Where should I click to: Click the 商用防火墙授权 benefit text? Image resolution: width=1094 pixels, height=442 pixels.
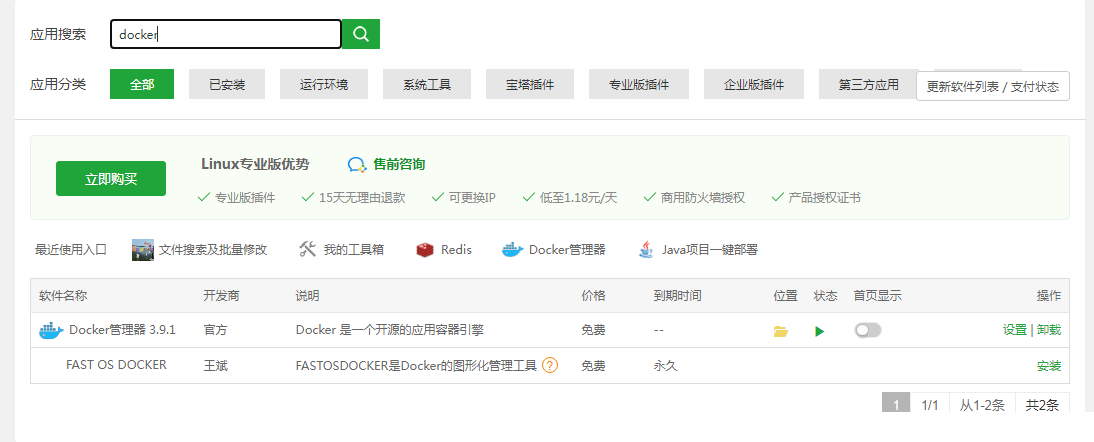(703, 197)
